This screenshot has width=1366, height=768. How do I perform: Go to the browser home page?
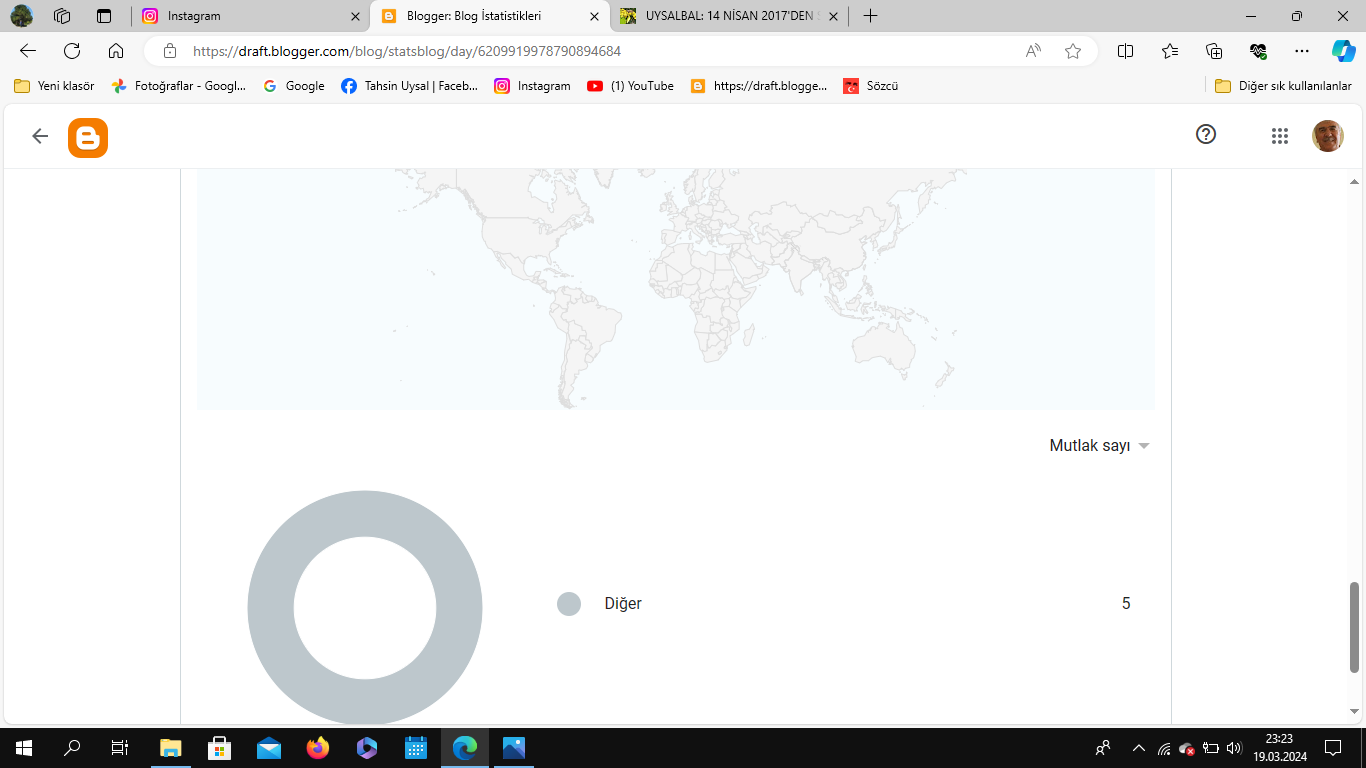(116, 51)
